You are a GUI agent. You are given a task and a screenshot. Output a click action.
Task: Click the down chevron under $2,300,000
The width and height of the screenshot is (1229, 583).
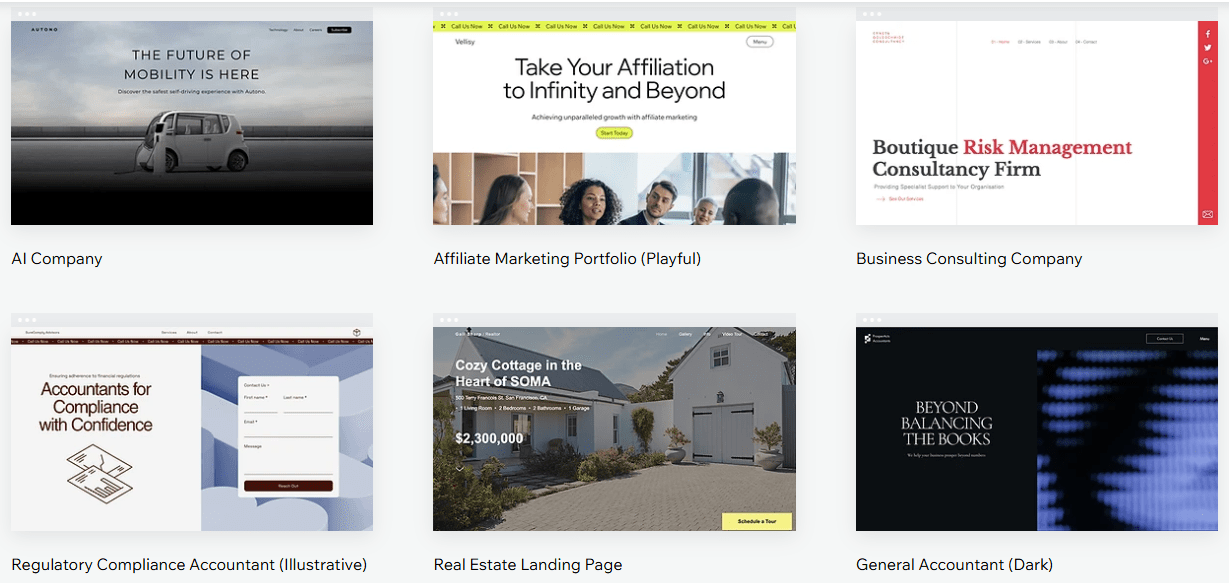click(460, 469)
